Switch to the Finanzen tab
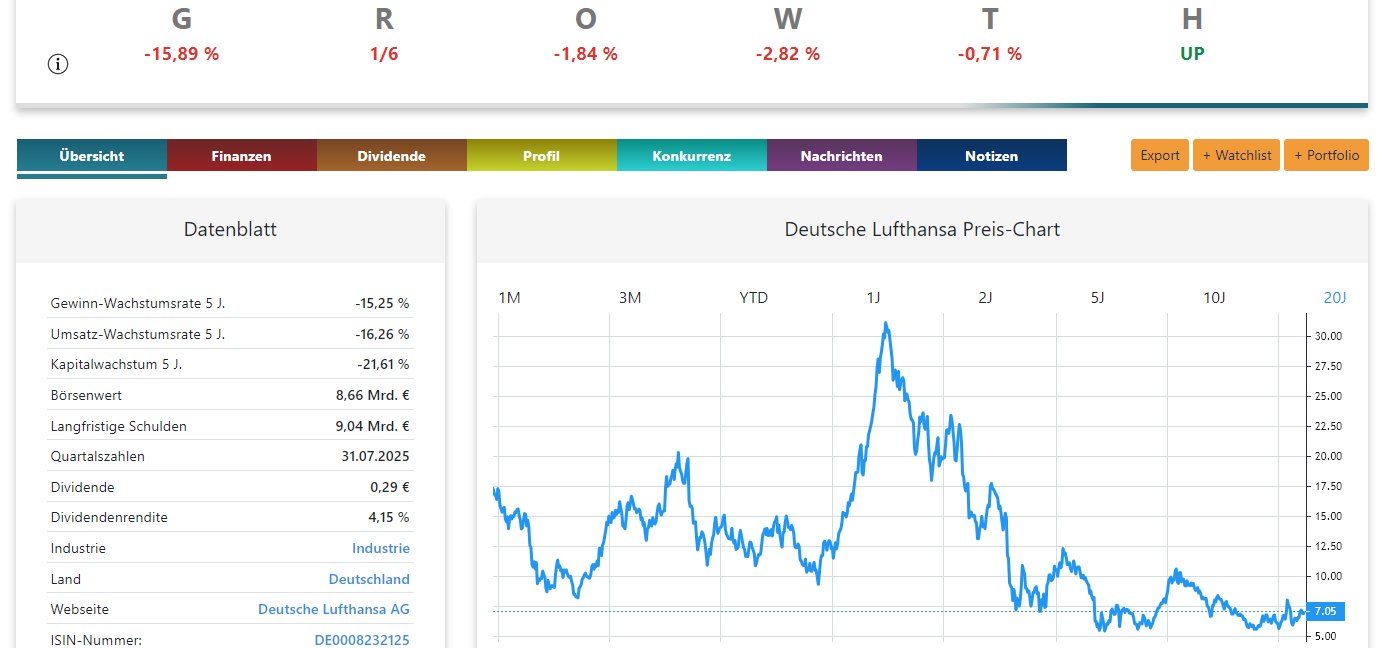1386x648 pixels. 242,156
